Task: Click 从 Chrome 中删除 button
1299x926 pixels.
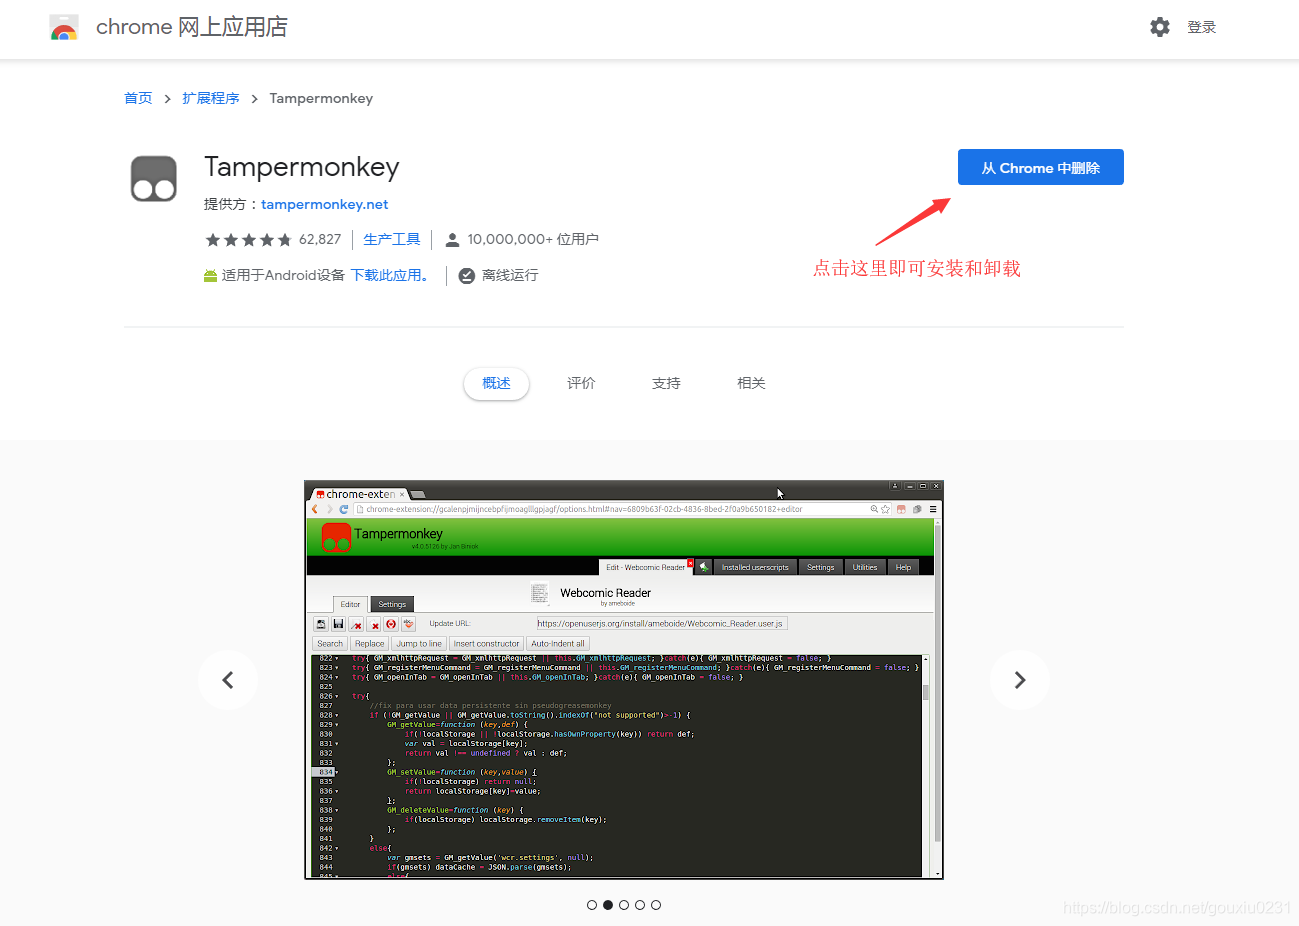Action: pos(1041,167)
